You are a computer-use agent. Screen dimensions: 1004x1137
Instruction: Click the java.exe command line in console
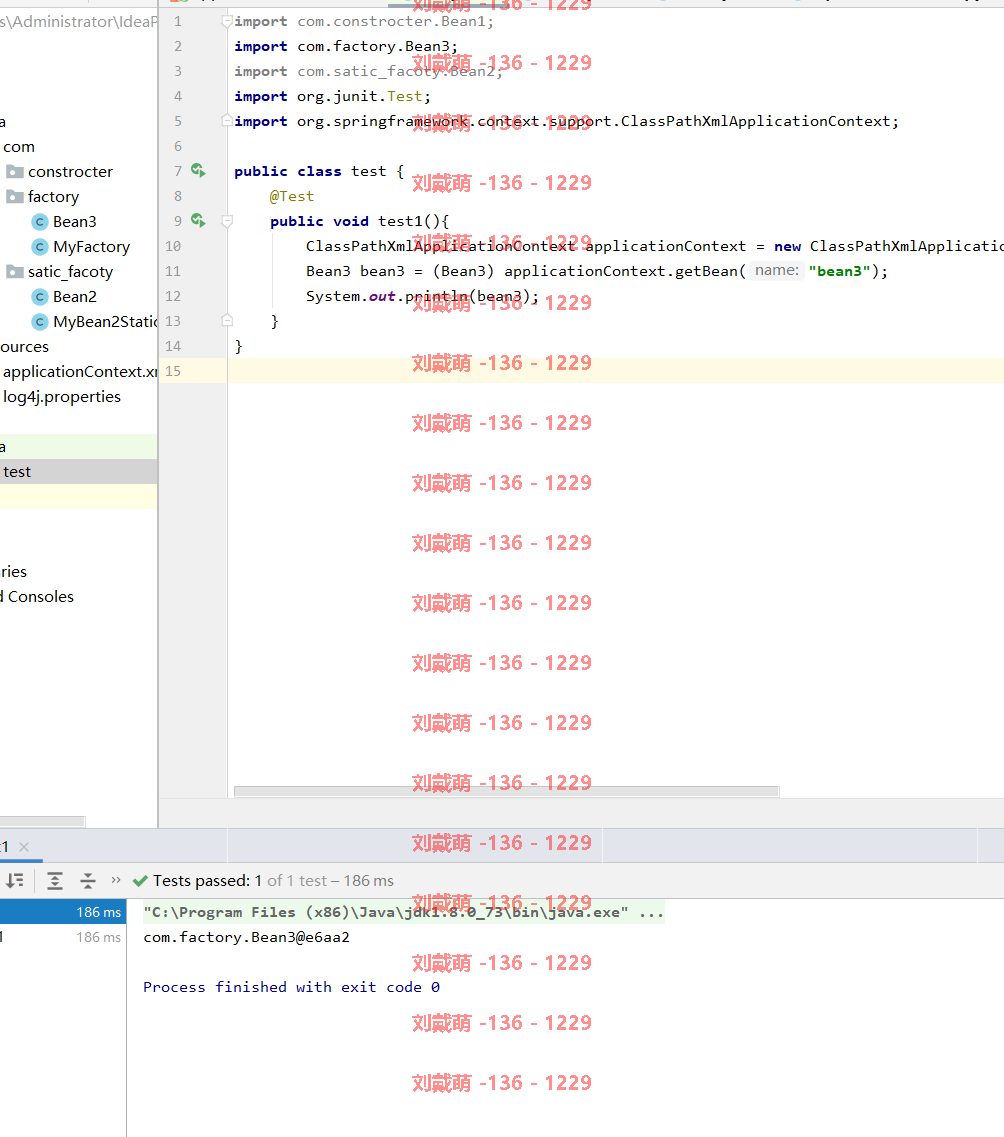404,912
